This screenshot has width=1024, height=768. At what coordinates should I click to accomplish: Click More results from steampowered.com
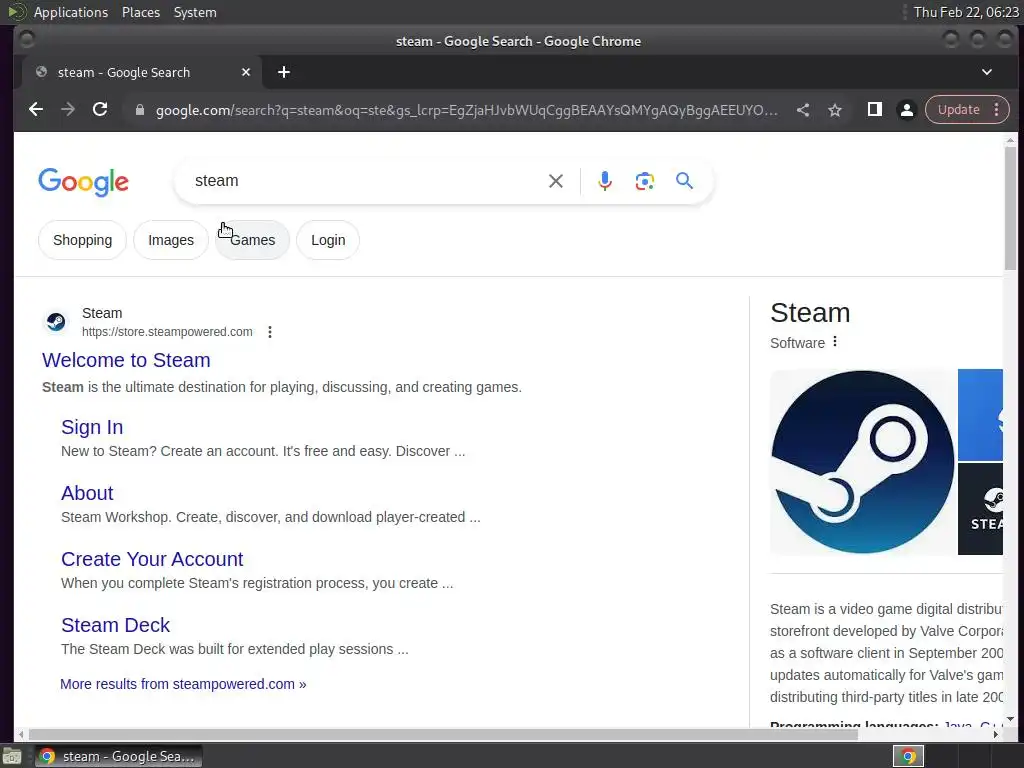point(183,684)
